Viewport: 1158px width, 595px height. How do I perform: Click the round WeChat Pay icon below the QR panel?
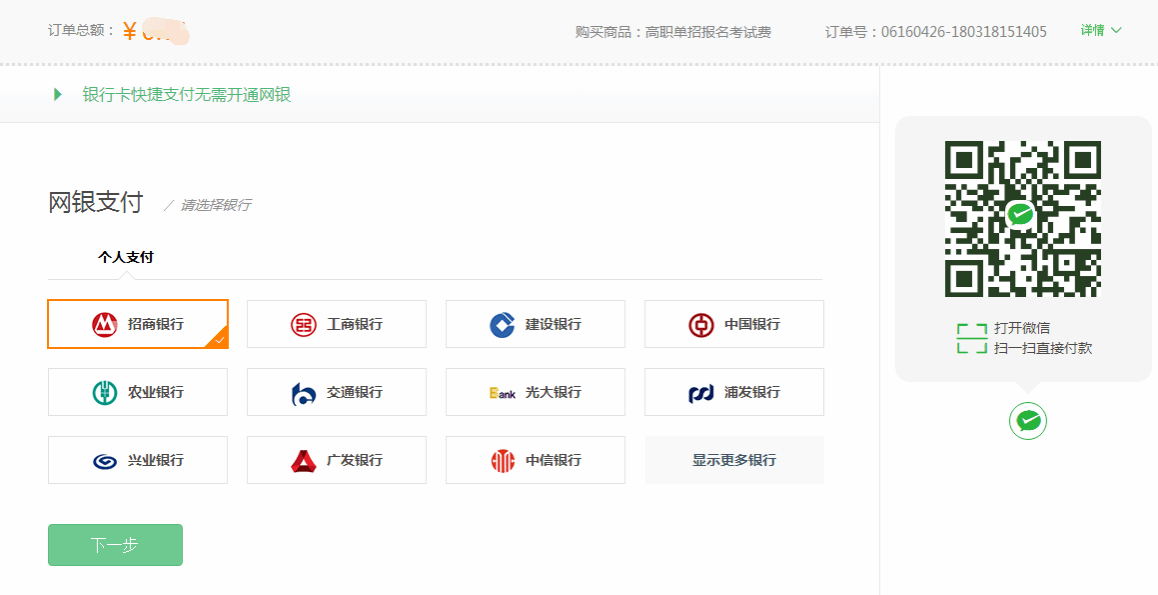(x=1028, y=421)
